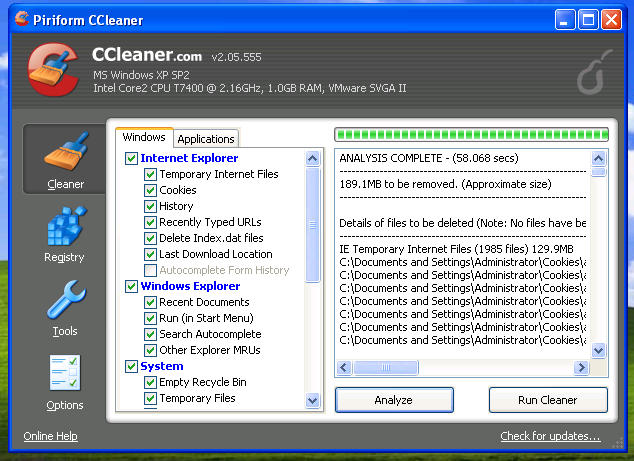Open the Cleaner section in the sidebar
634x461 pixels.
coord(65,160)
